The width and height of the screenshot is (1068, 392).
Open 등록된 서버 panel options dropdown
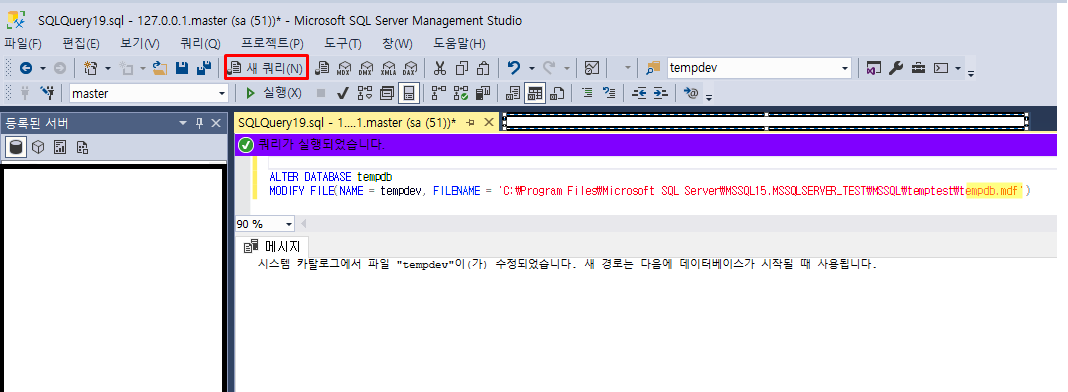(x=183, y=123)
